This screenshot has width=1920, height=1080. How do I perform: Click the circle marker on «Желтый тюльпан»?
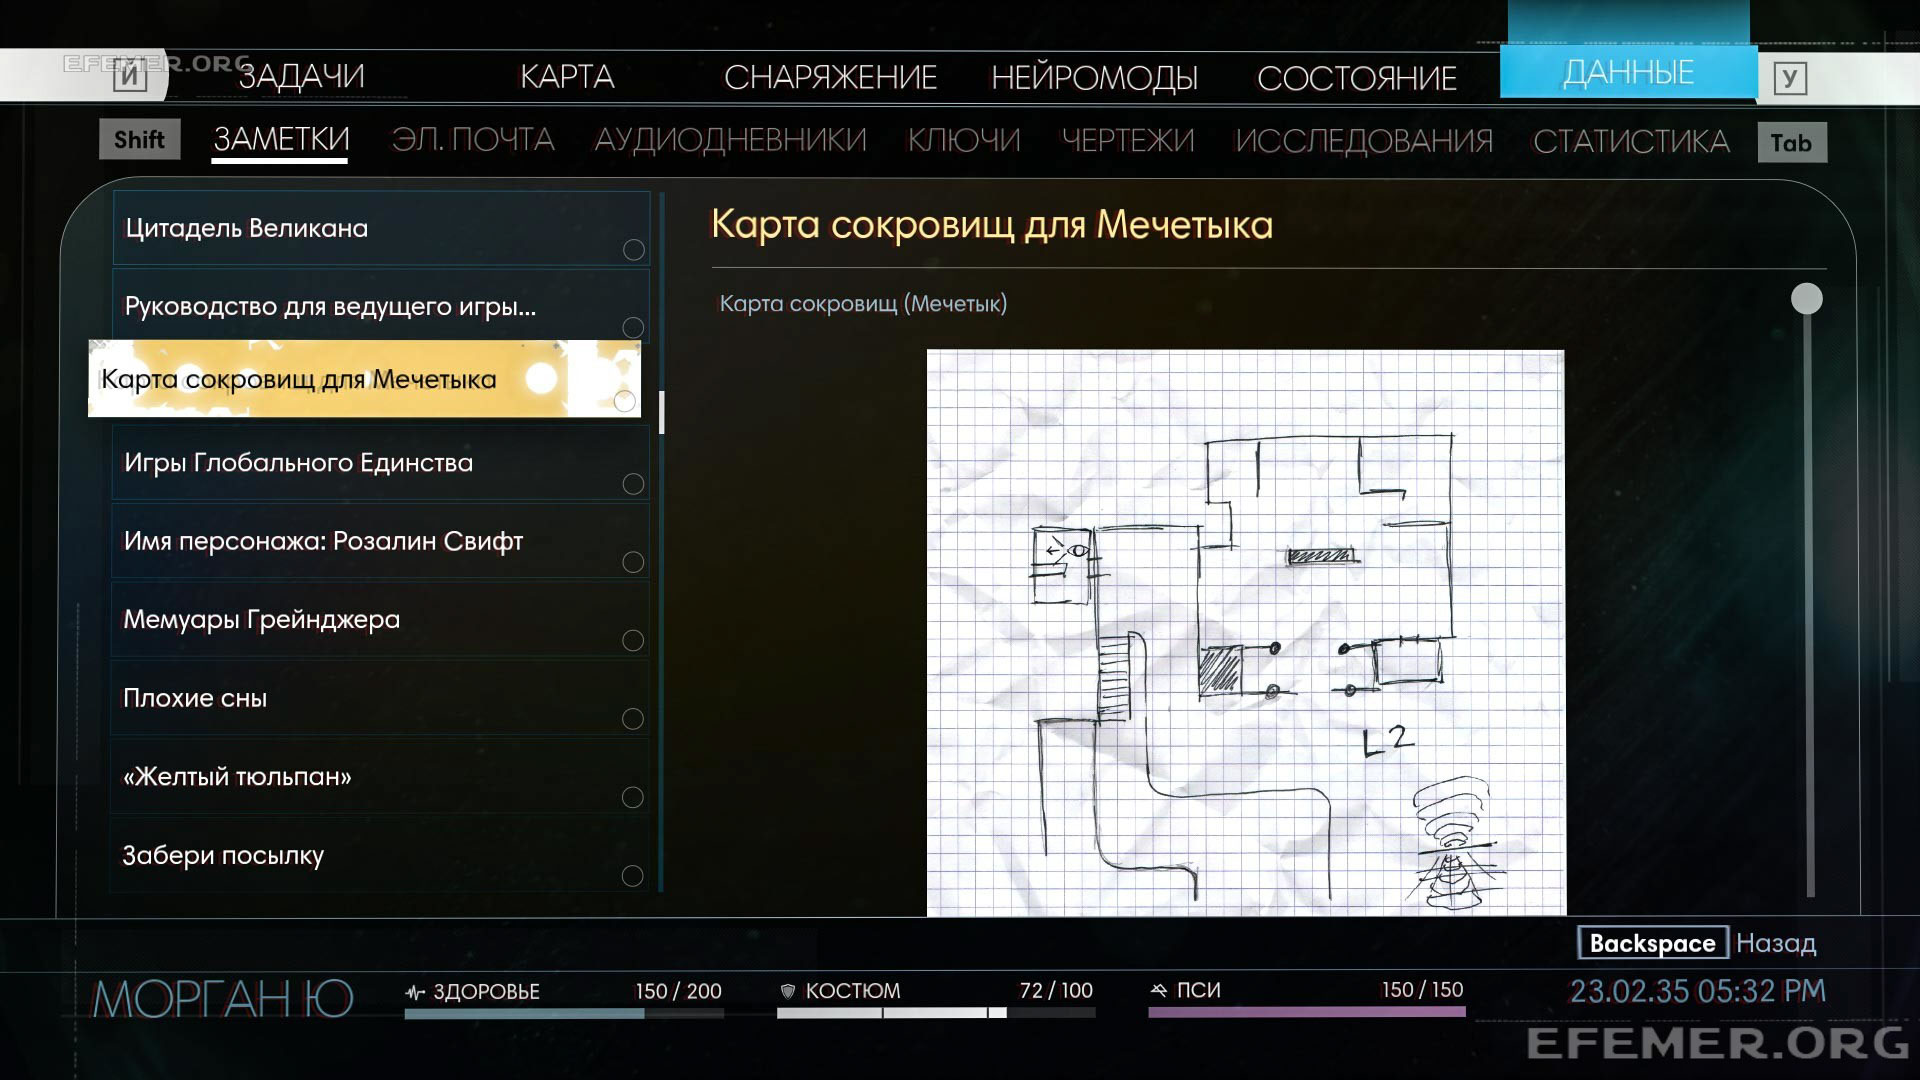(633, 797)
